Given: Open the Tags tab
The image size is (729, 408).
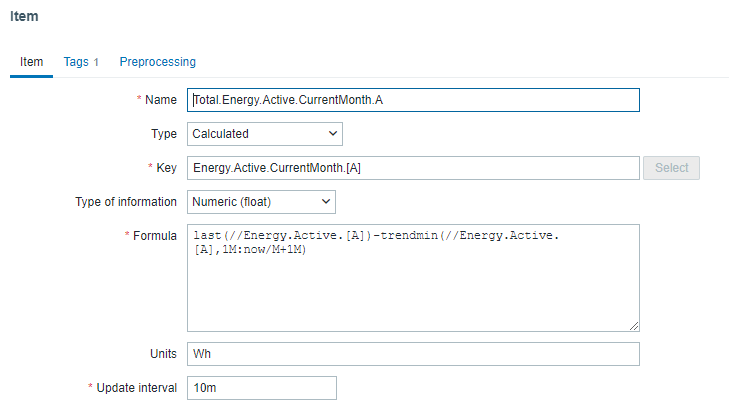Looking at the screenshot, I should pyautogui.click(x=80, y=61).
